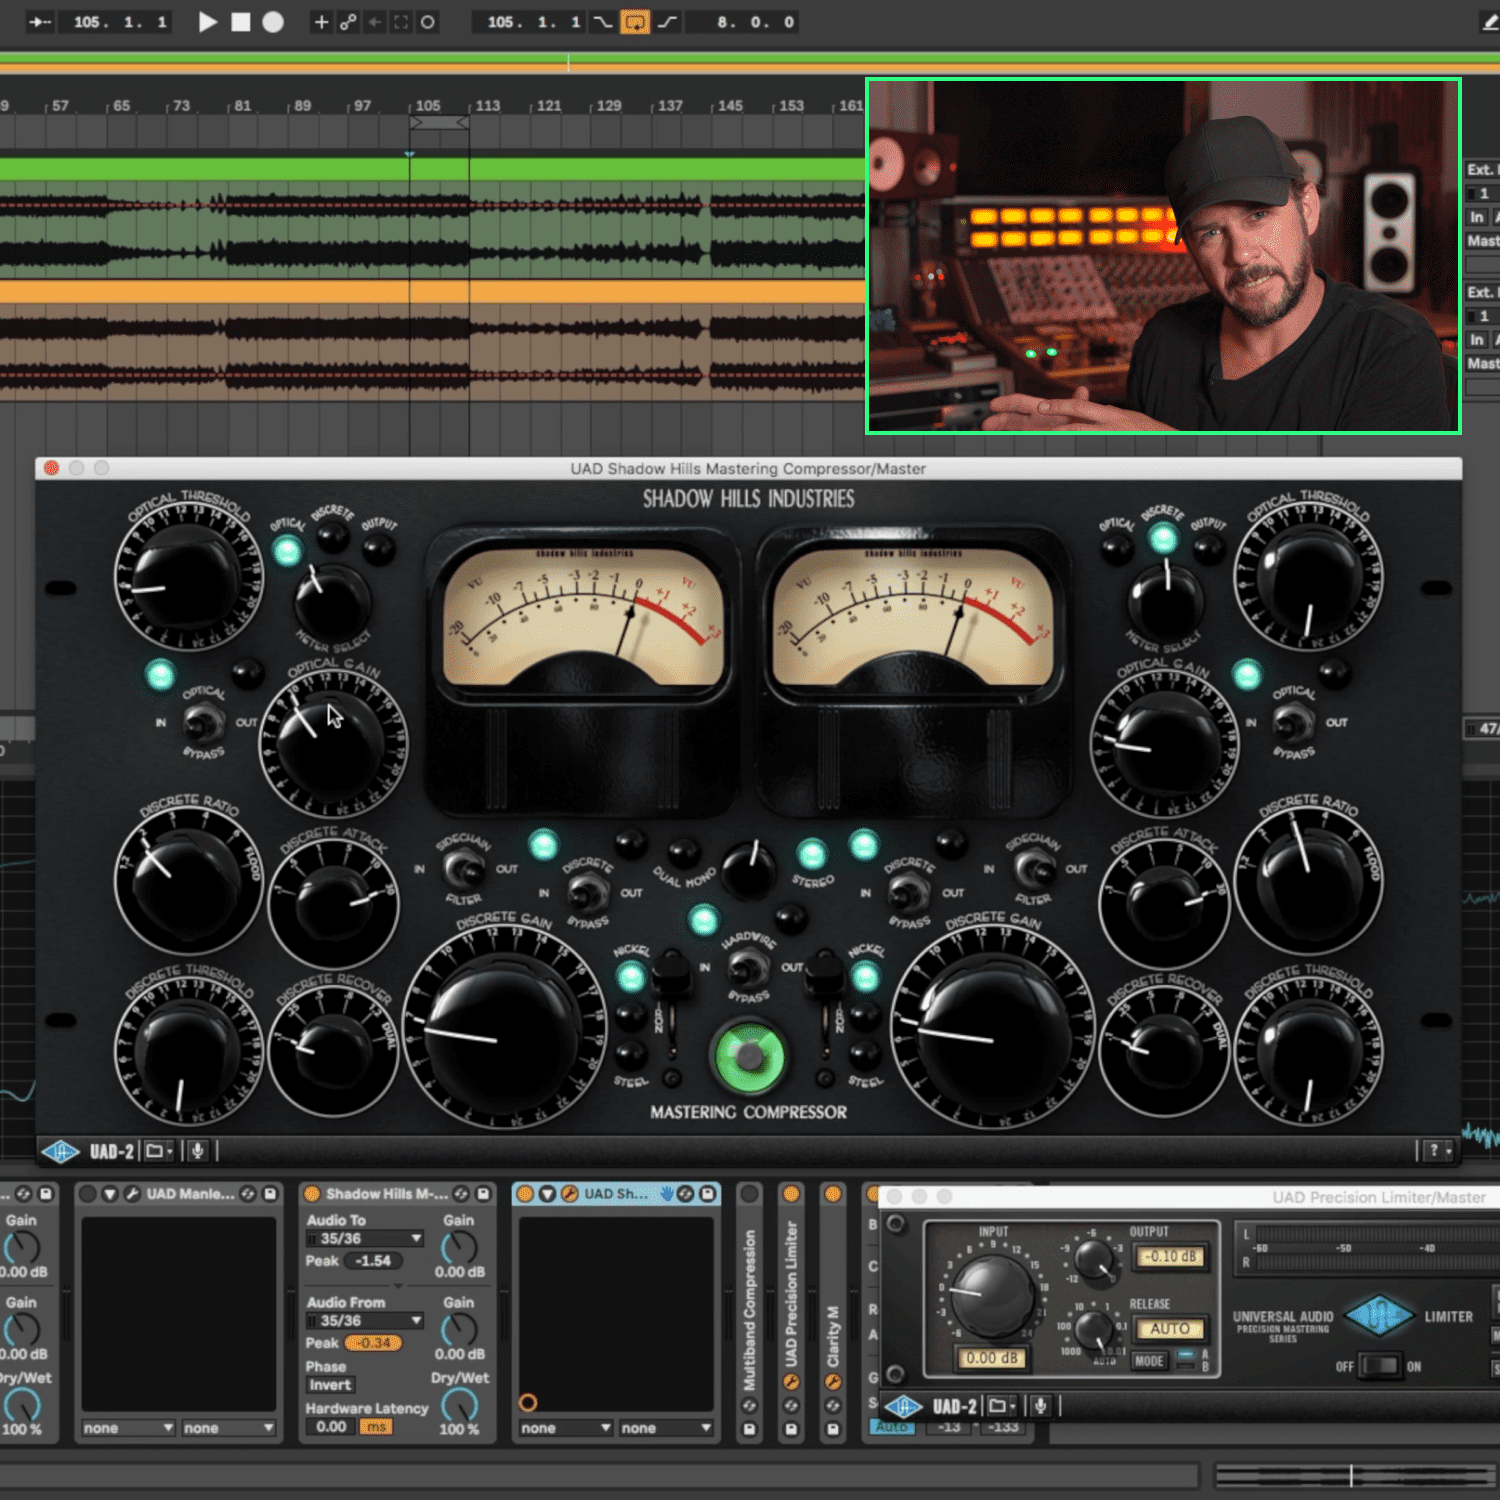
Task: Stop playback with the transport Stop button
Action: tap(240, 22)
